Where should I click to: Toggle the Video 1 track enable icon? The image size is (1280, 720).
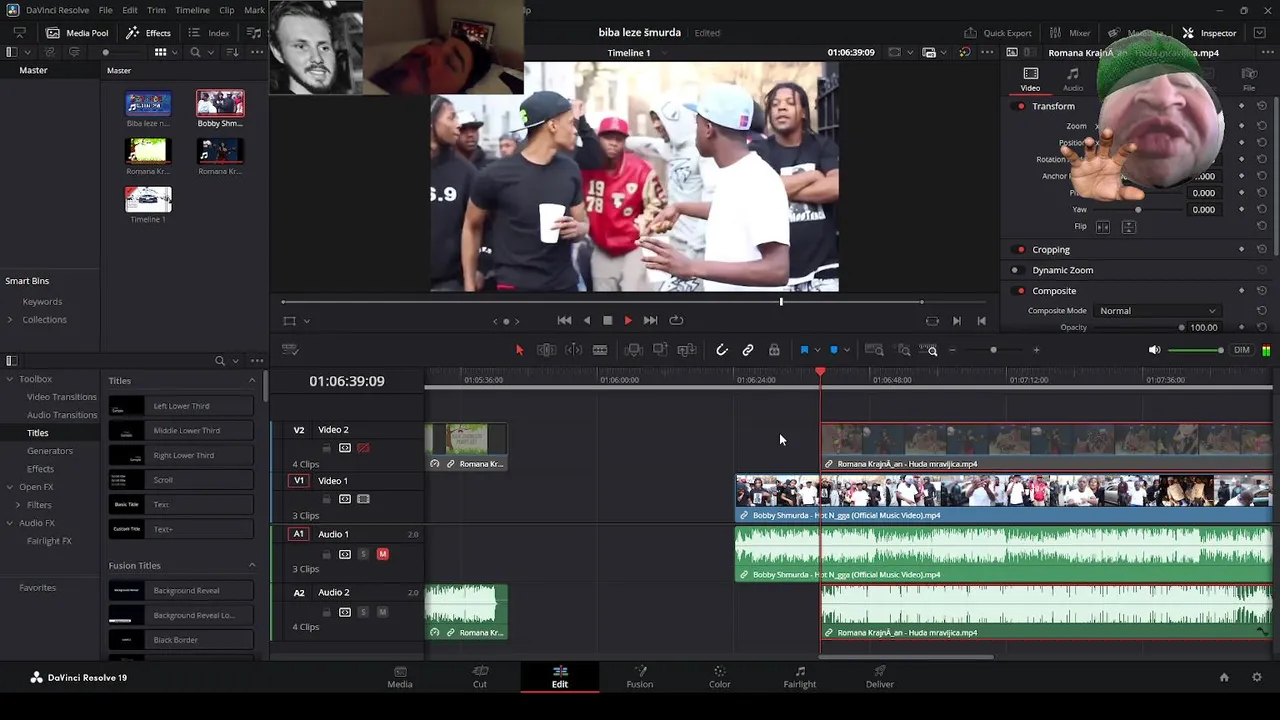click(363, 499)
